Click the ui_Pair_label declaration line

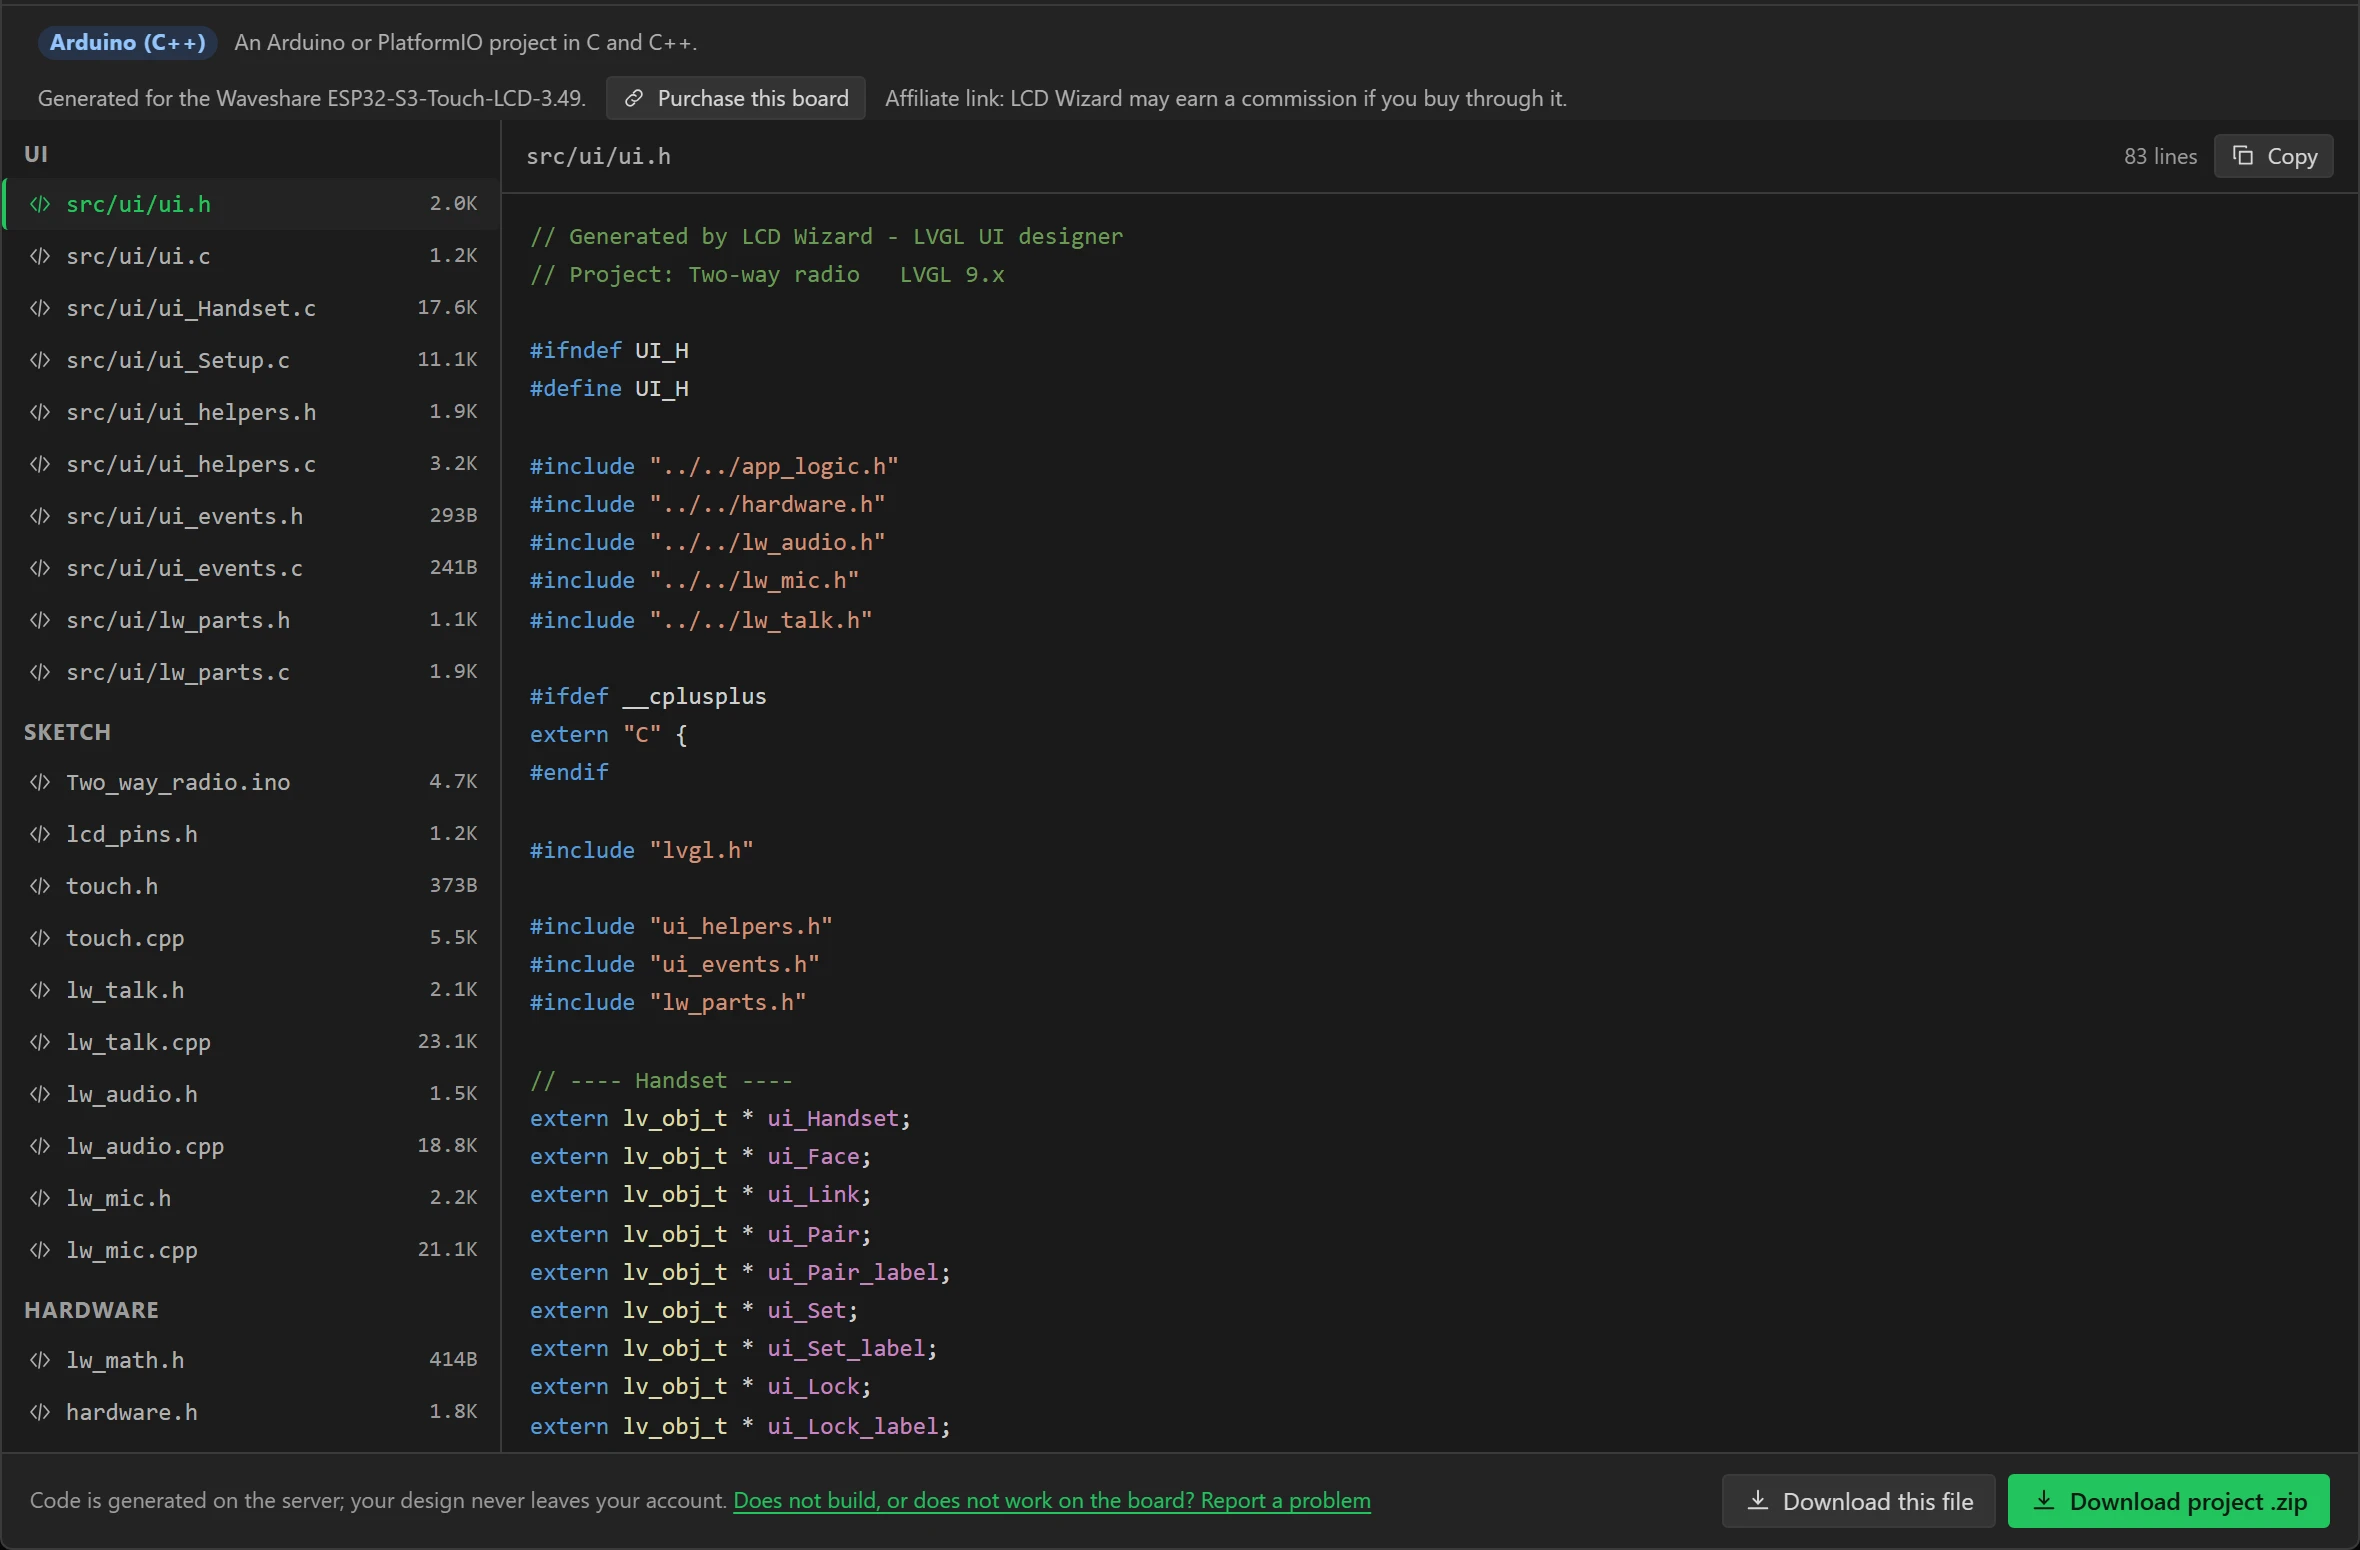[x=740, y=1272]
